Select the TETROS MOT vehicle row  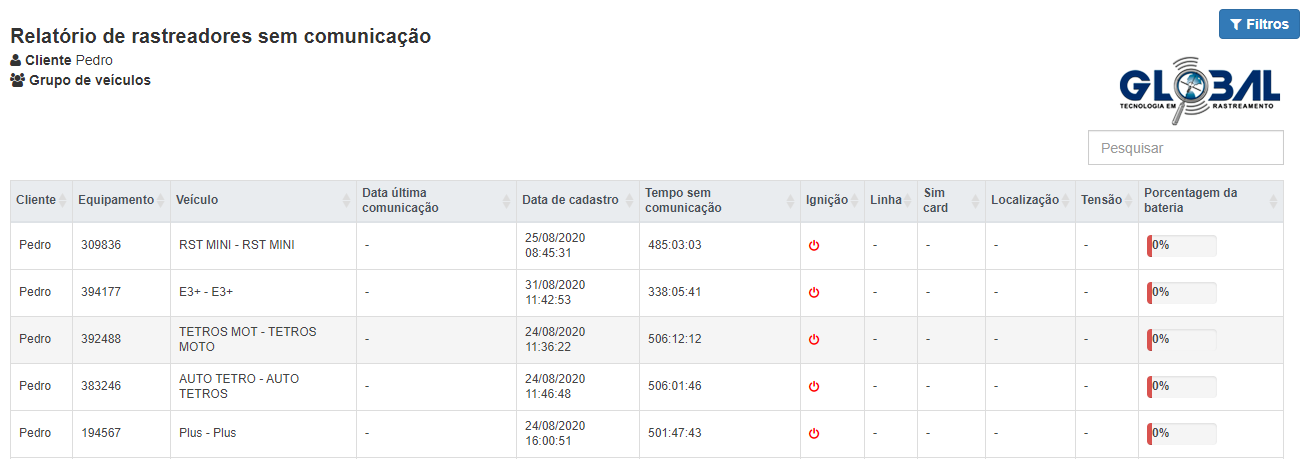point(247,340)
